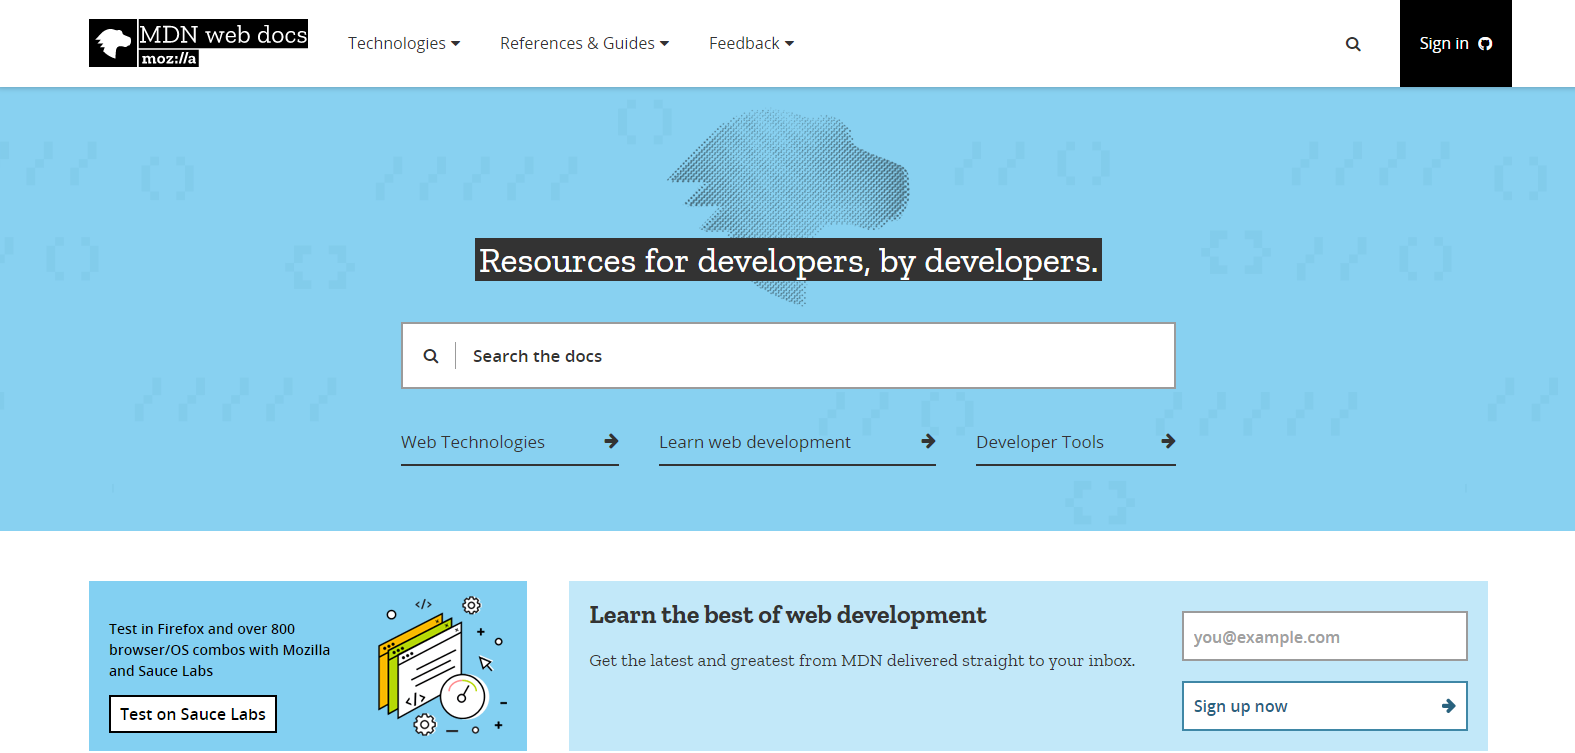Click the magnifier icon in the docs search box
The height and width of the screenshot is (753, 1575).
[431, 356]
